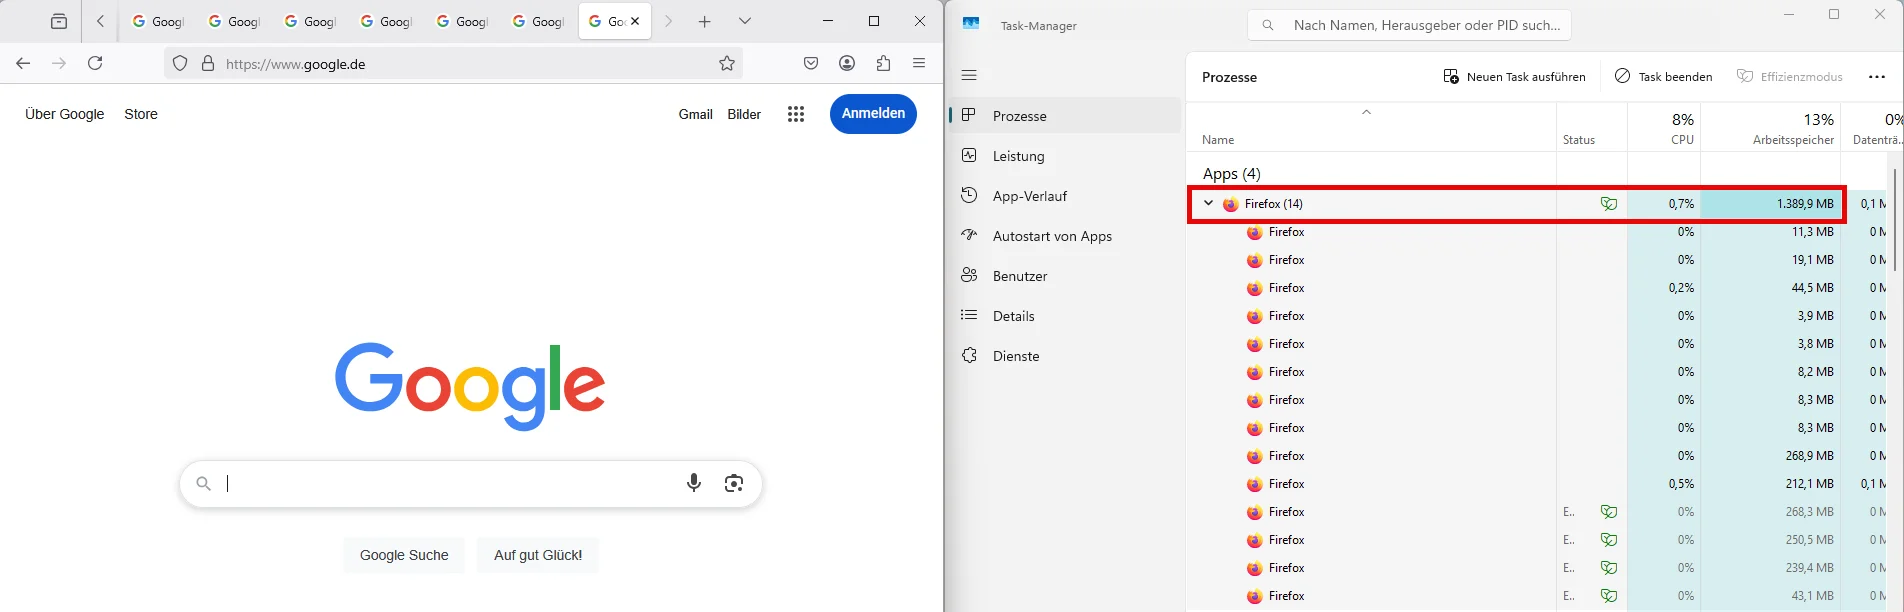Click the efficiency leaf icon in the Firefox (14) row
The width and height of the screenshot is (1904, 612).
click(x=1608, y=204)
